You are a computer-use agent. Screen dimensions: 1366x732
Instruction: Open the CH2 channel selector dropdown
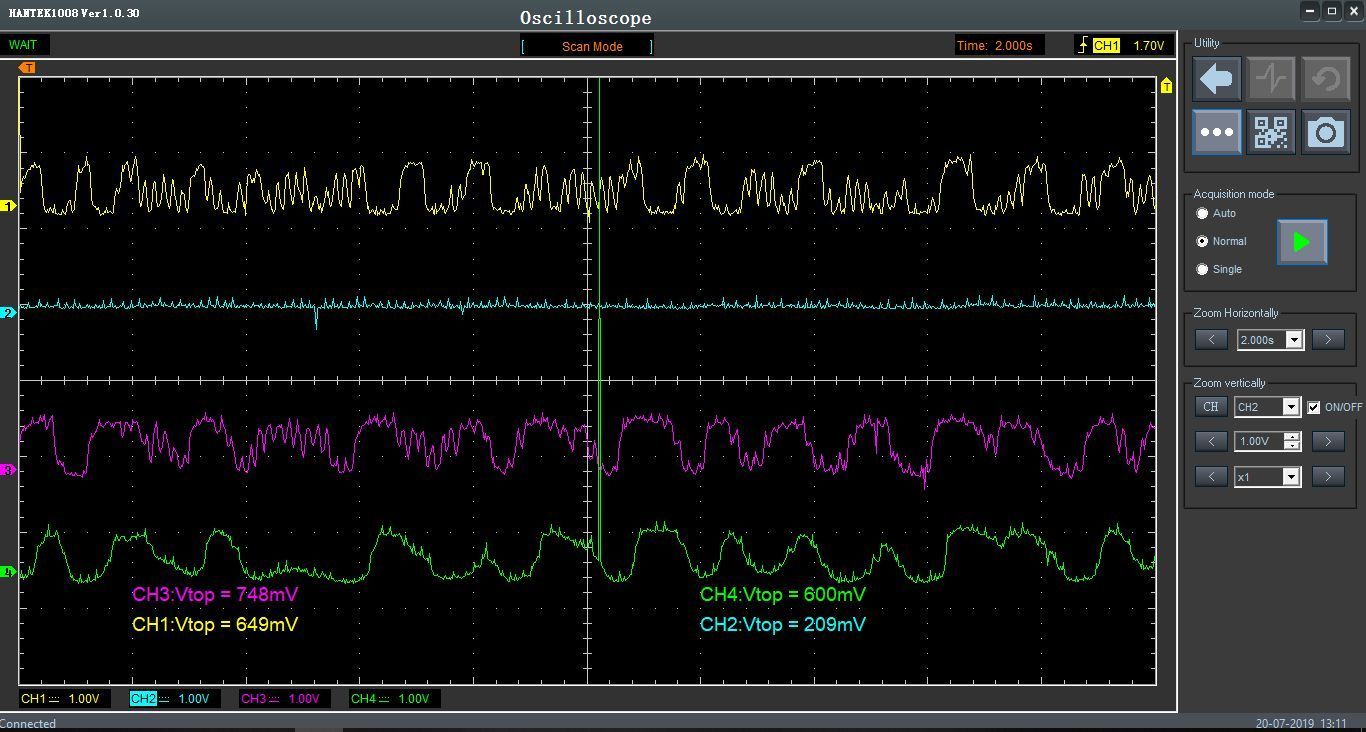(1290, 407)
